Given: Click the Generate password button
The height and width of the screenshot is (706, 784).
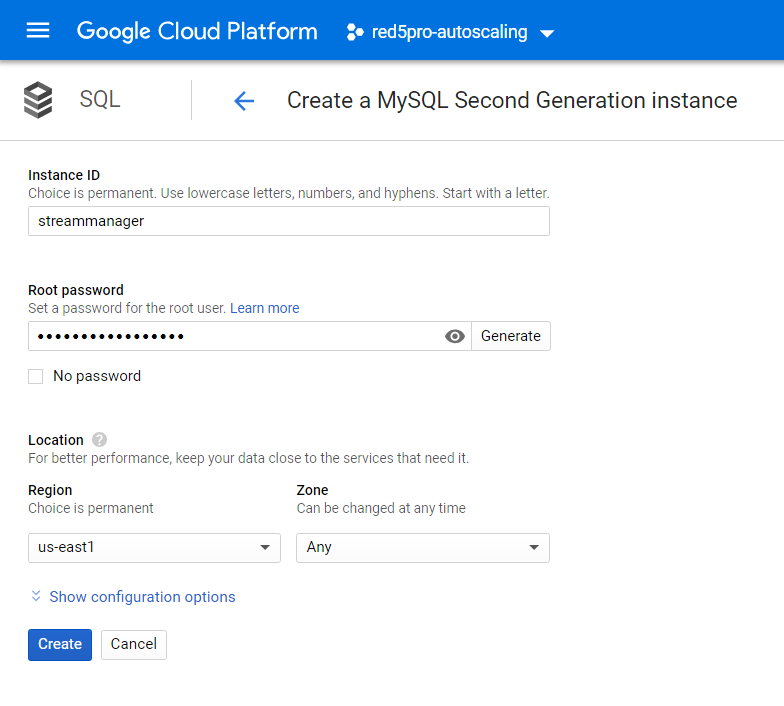Looking at the screenshot, I should point(510,336).
